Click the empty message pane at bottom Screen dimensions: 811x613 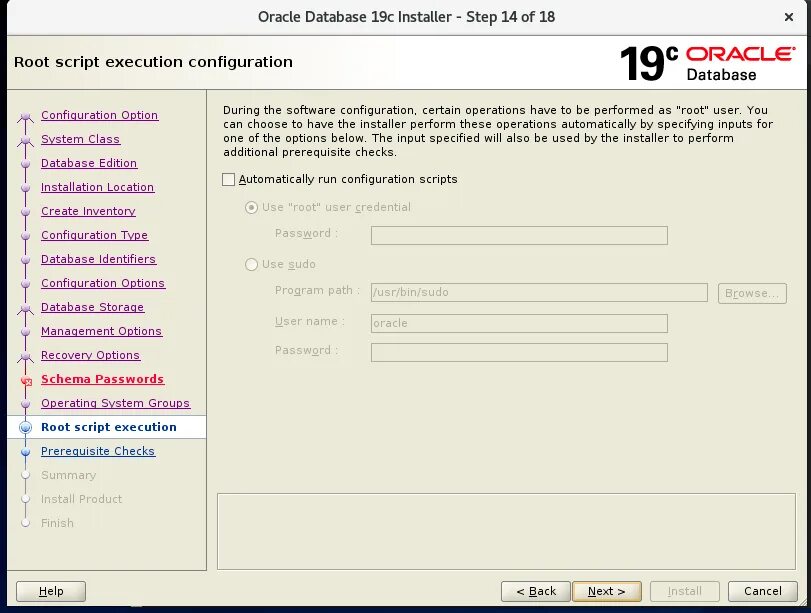point(506,531)
